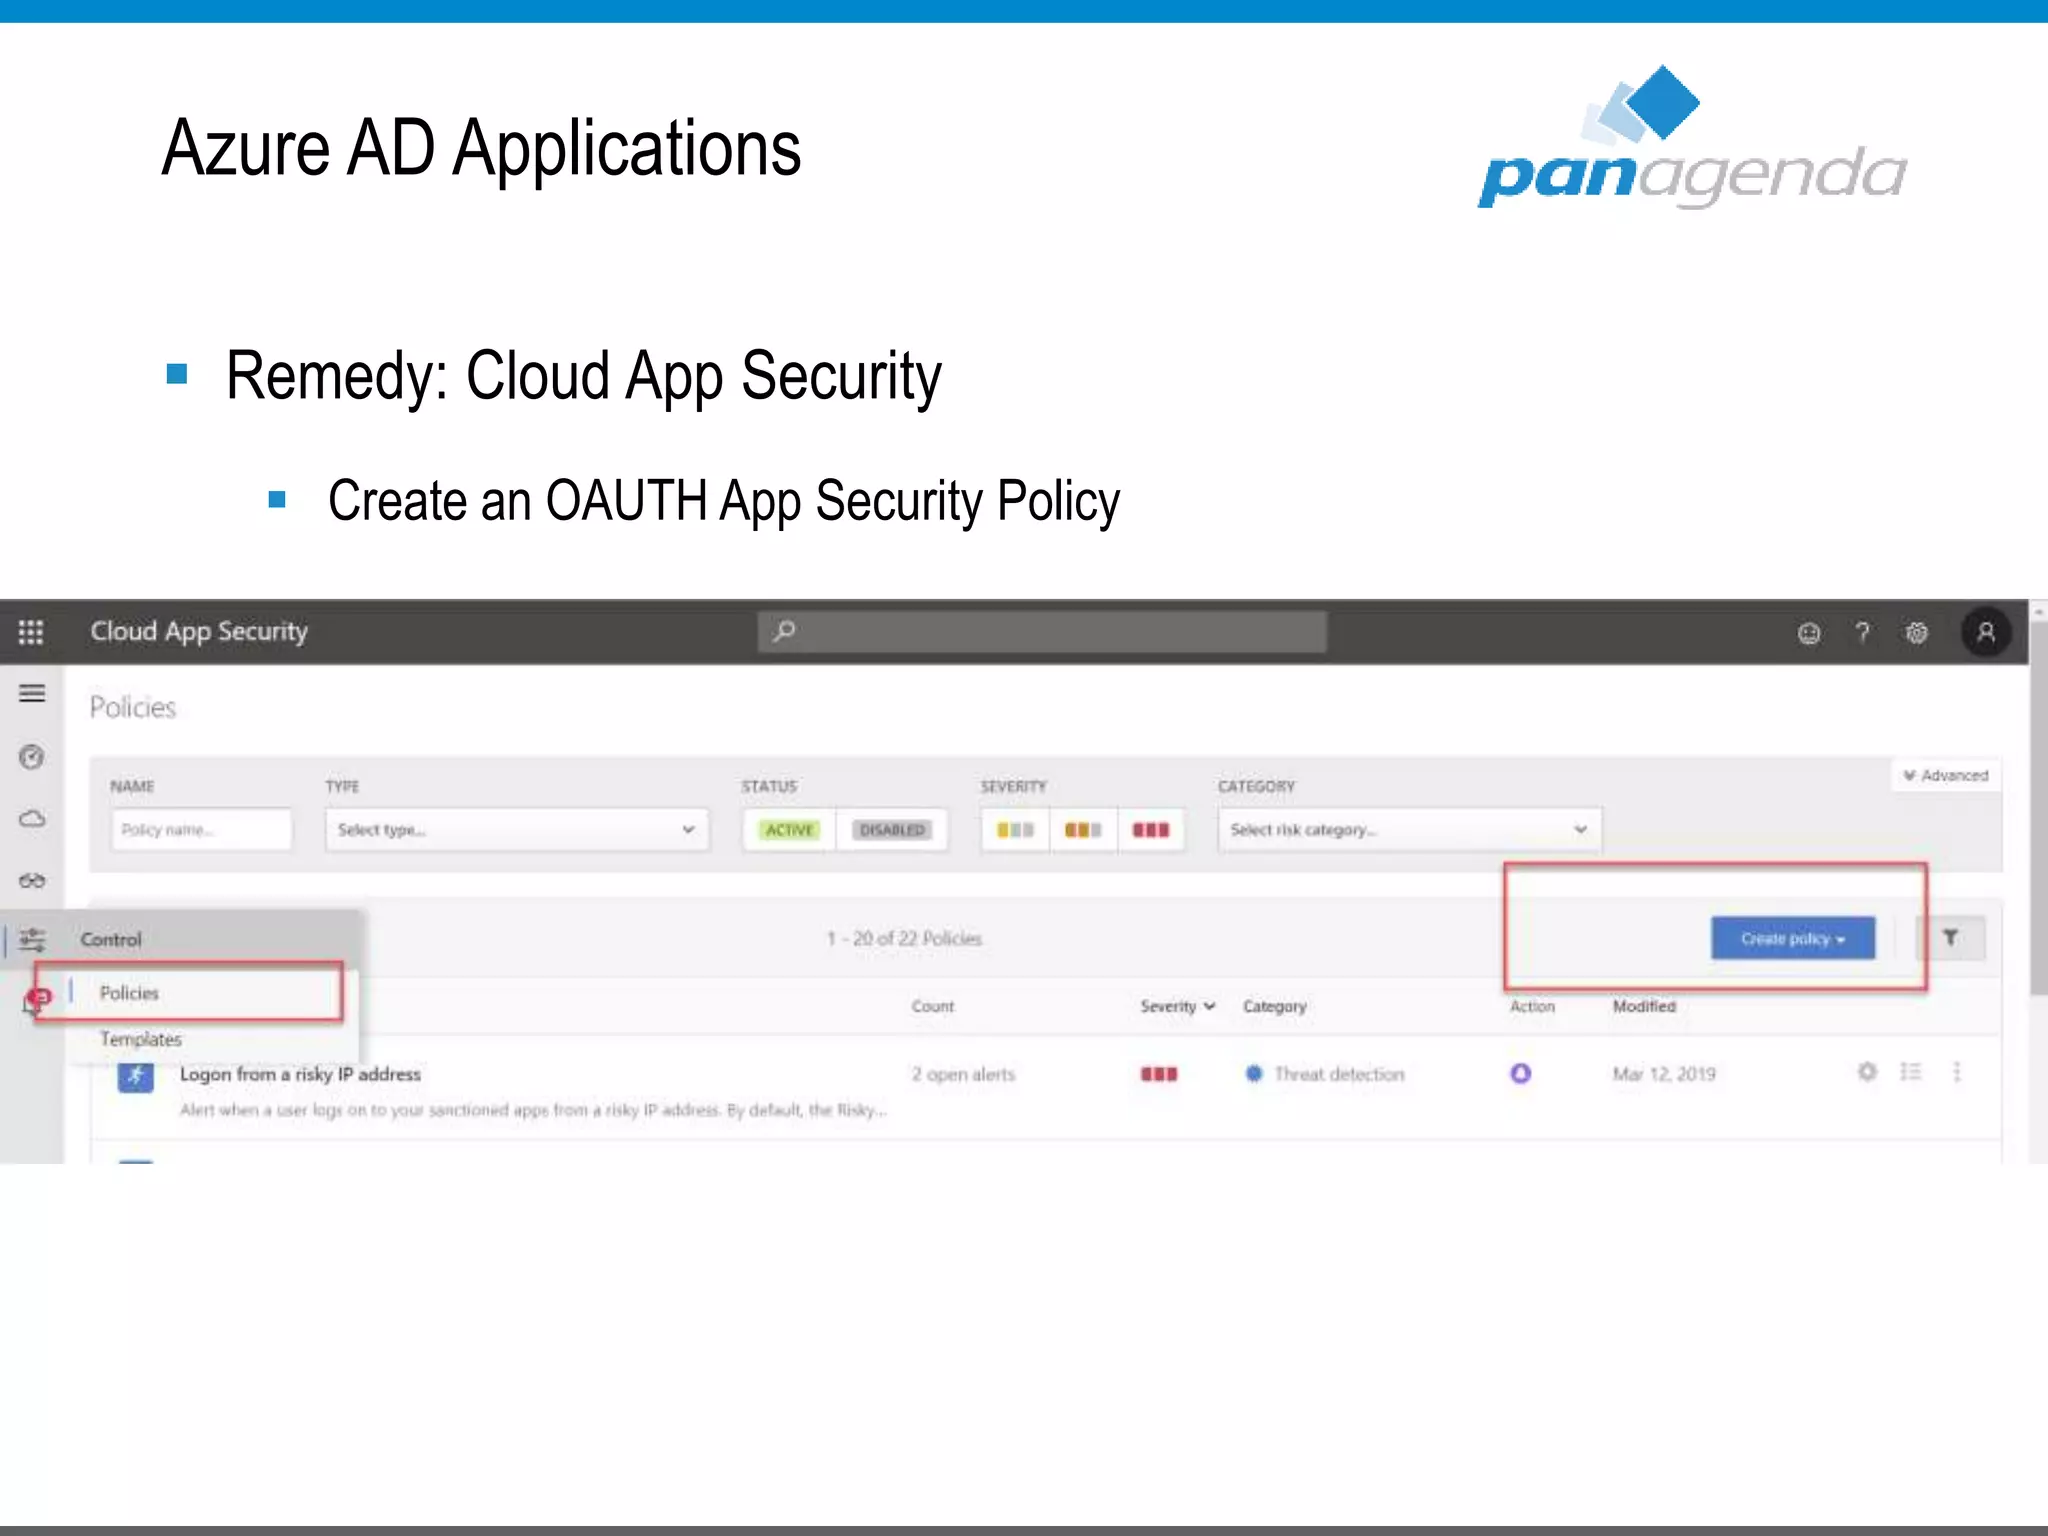Click the Action column header

(1532, 1006)
